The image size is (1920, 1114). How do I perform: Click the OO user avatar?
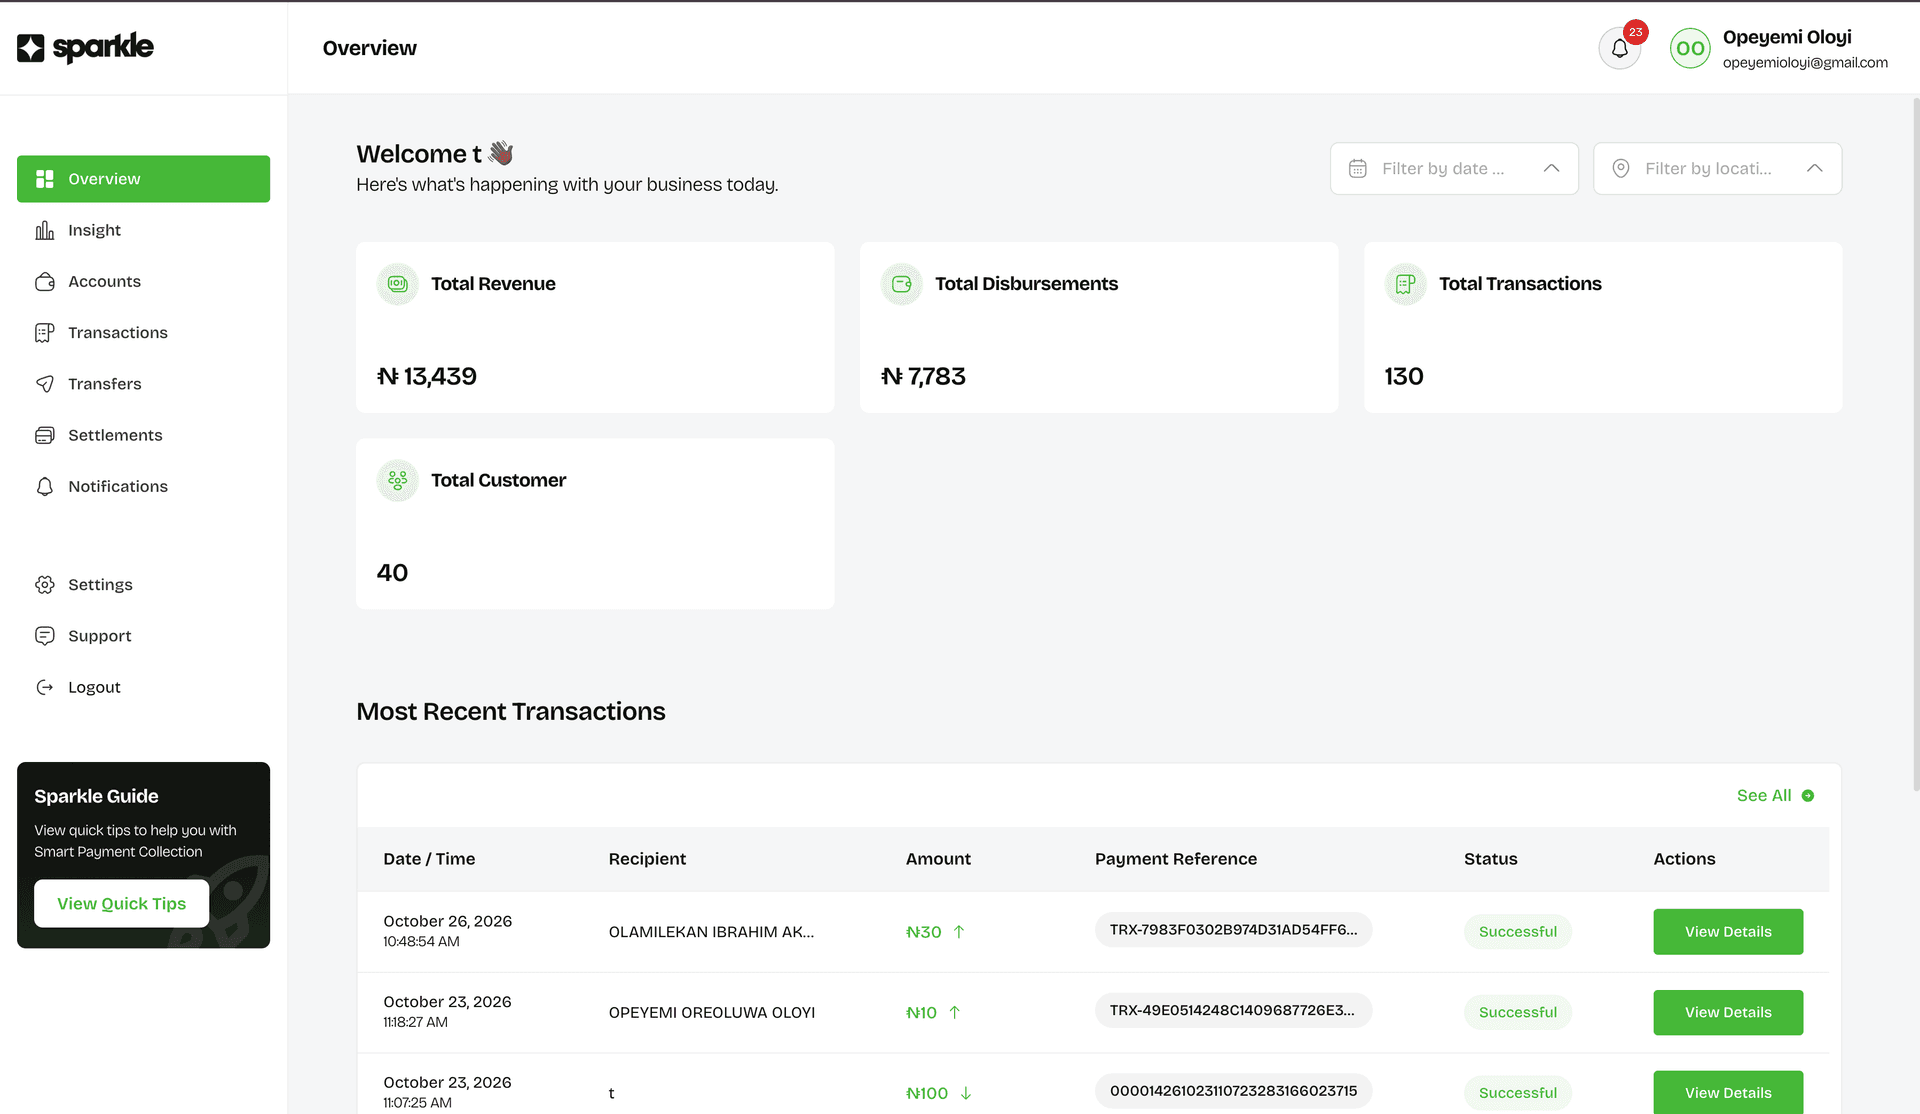coord(1690,48)
